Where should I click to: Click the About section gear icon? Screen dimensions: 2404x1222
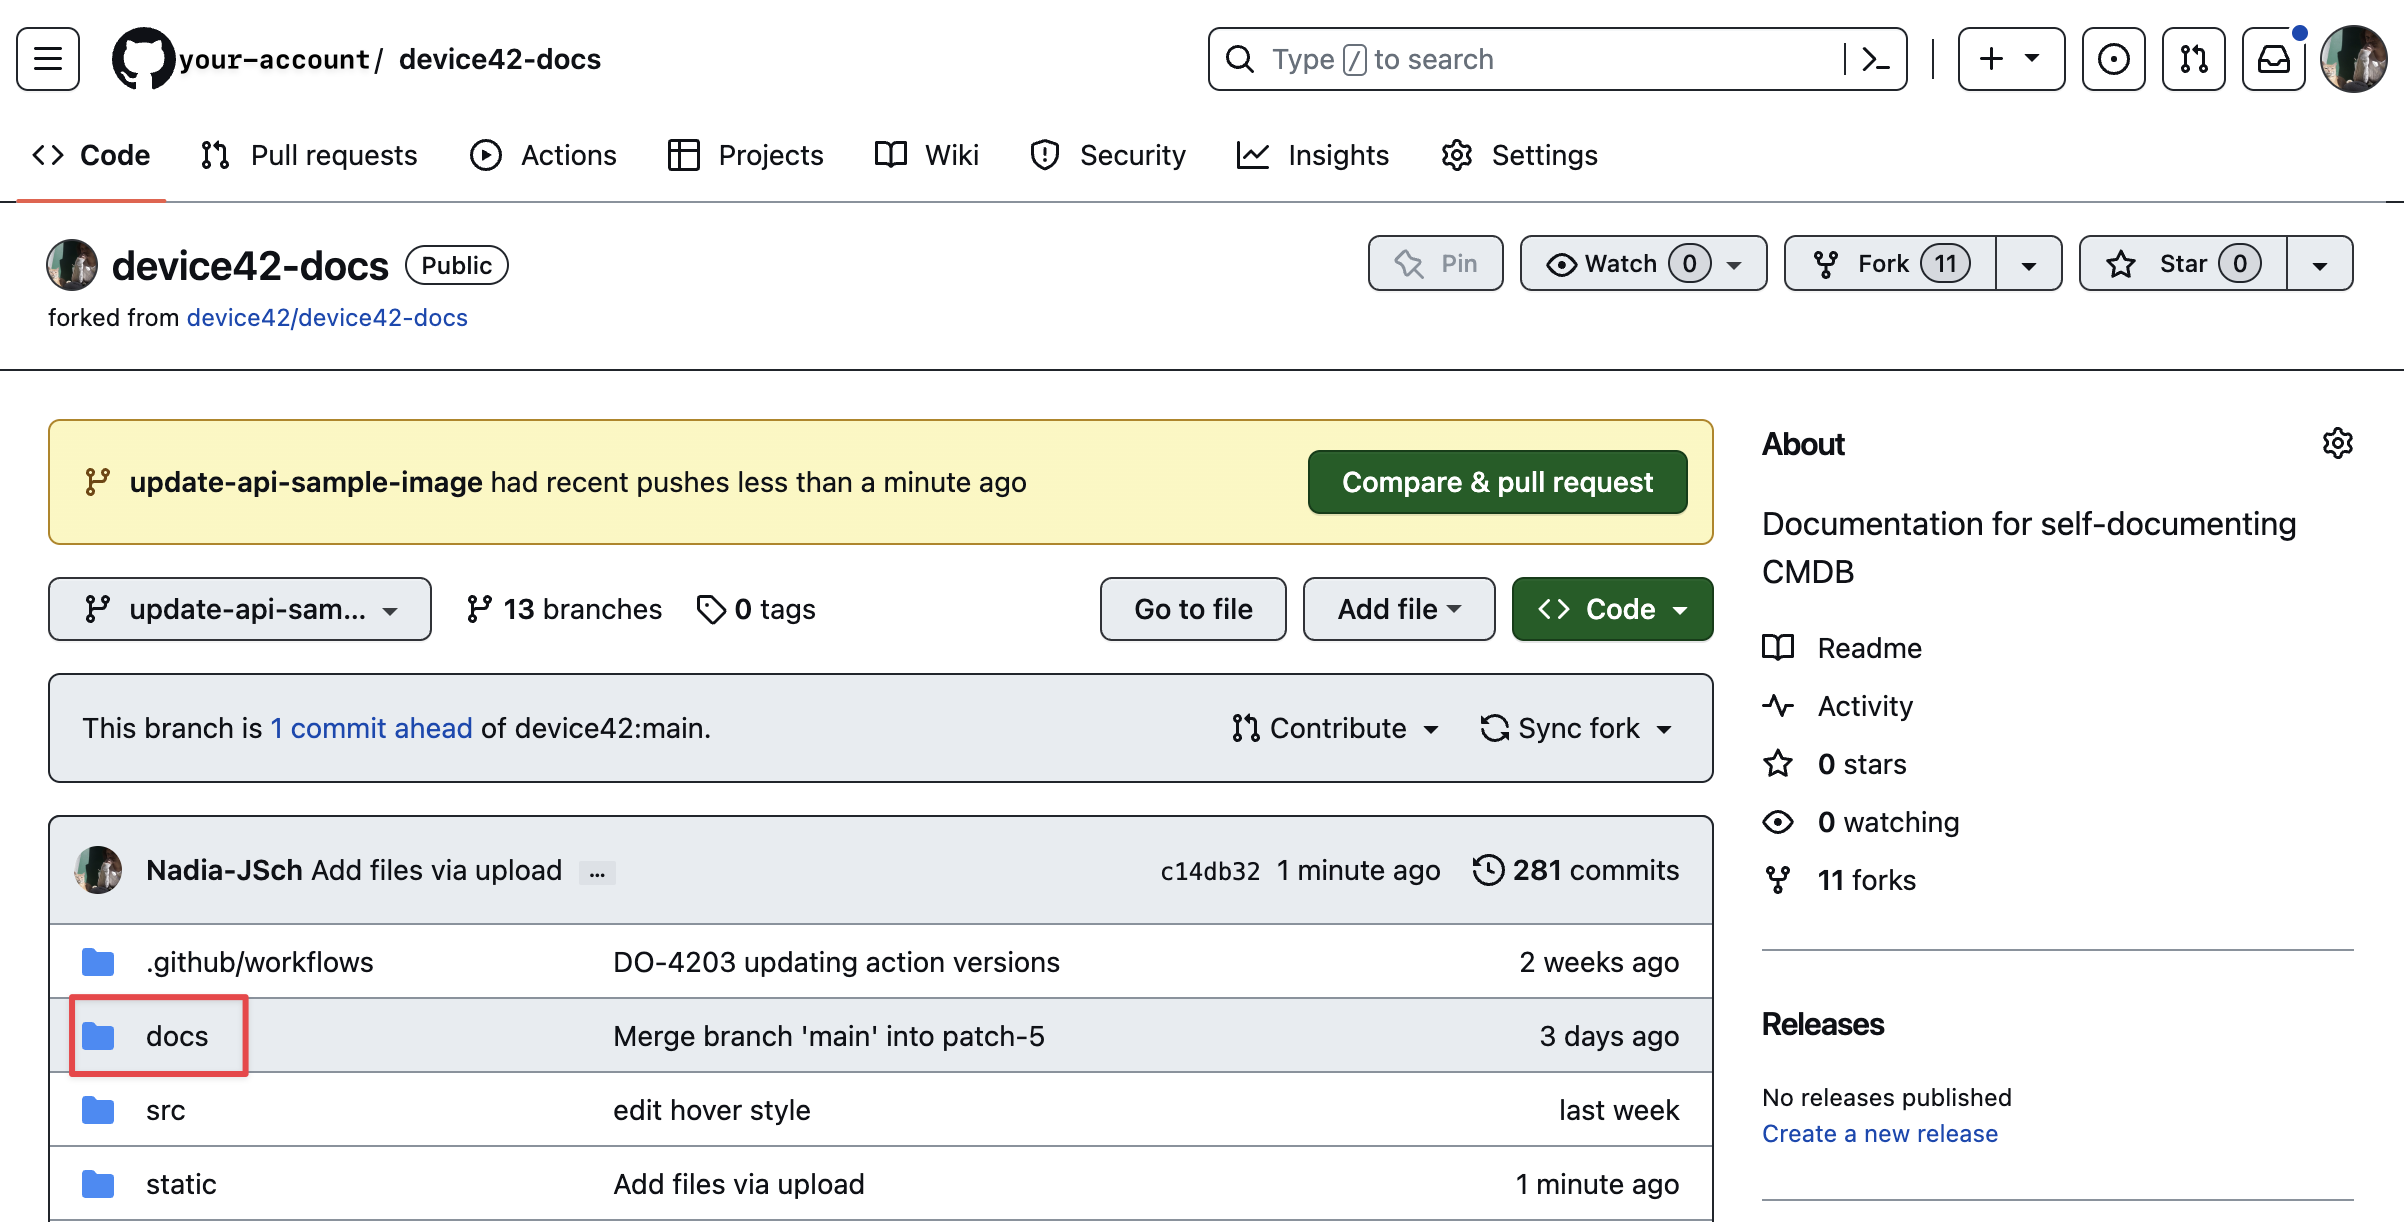point(2337,443)
